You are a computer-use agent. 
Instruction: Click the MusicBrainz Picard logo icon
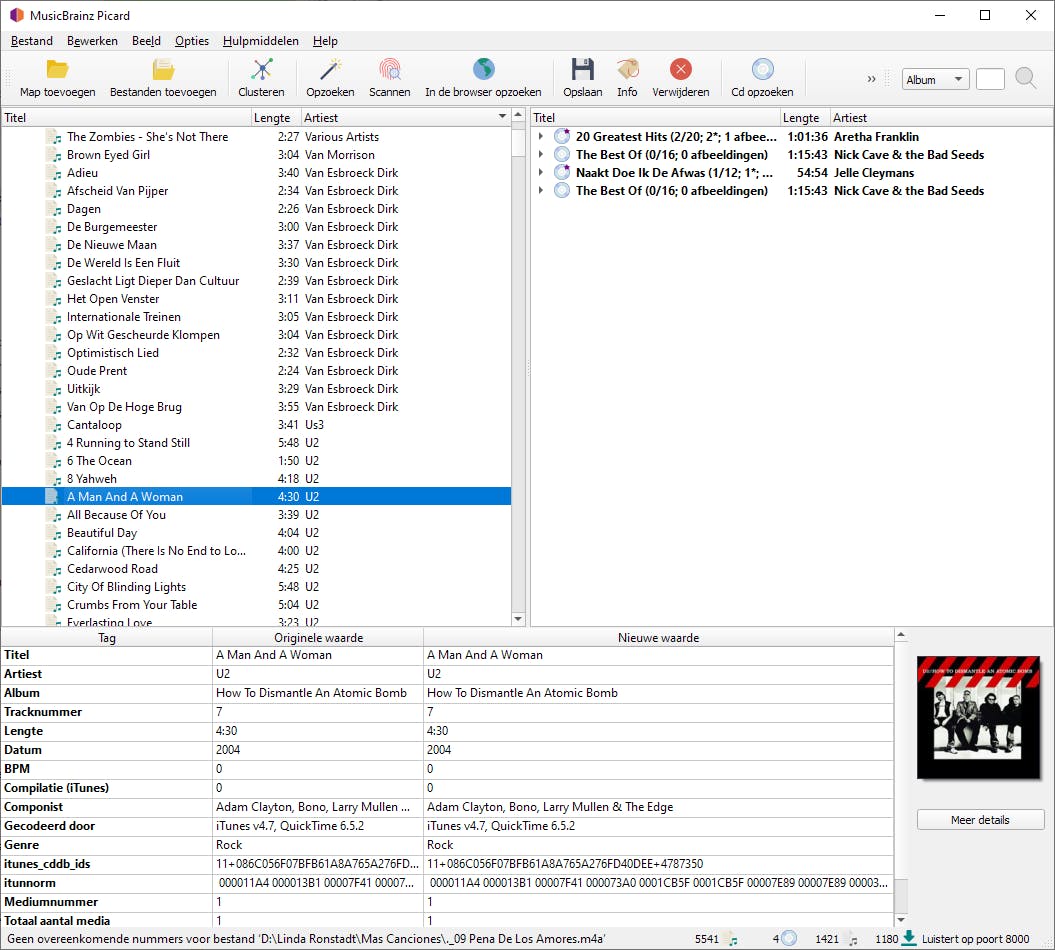click(x=17, y=15)
